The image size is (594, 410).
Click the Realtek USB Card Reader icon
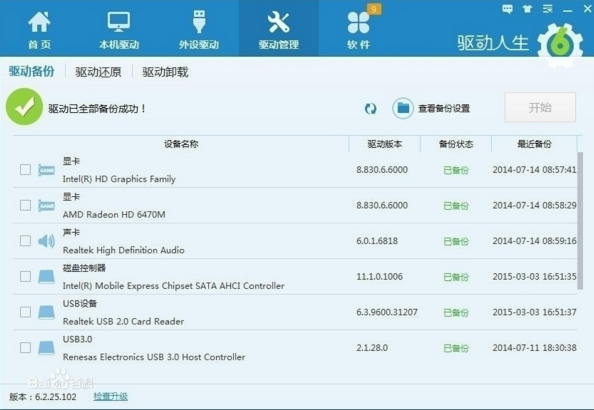click(x=46, y=312)
